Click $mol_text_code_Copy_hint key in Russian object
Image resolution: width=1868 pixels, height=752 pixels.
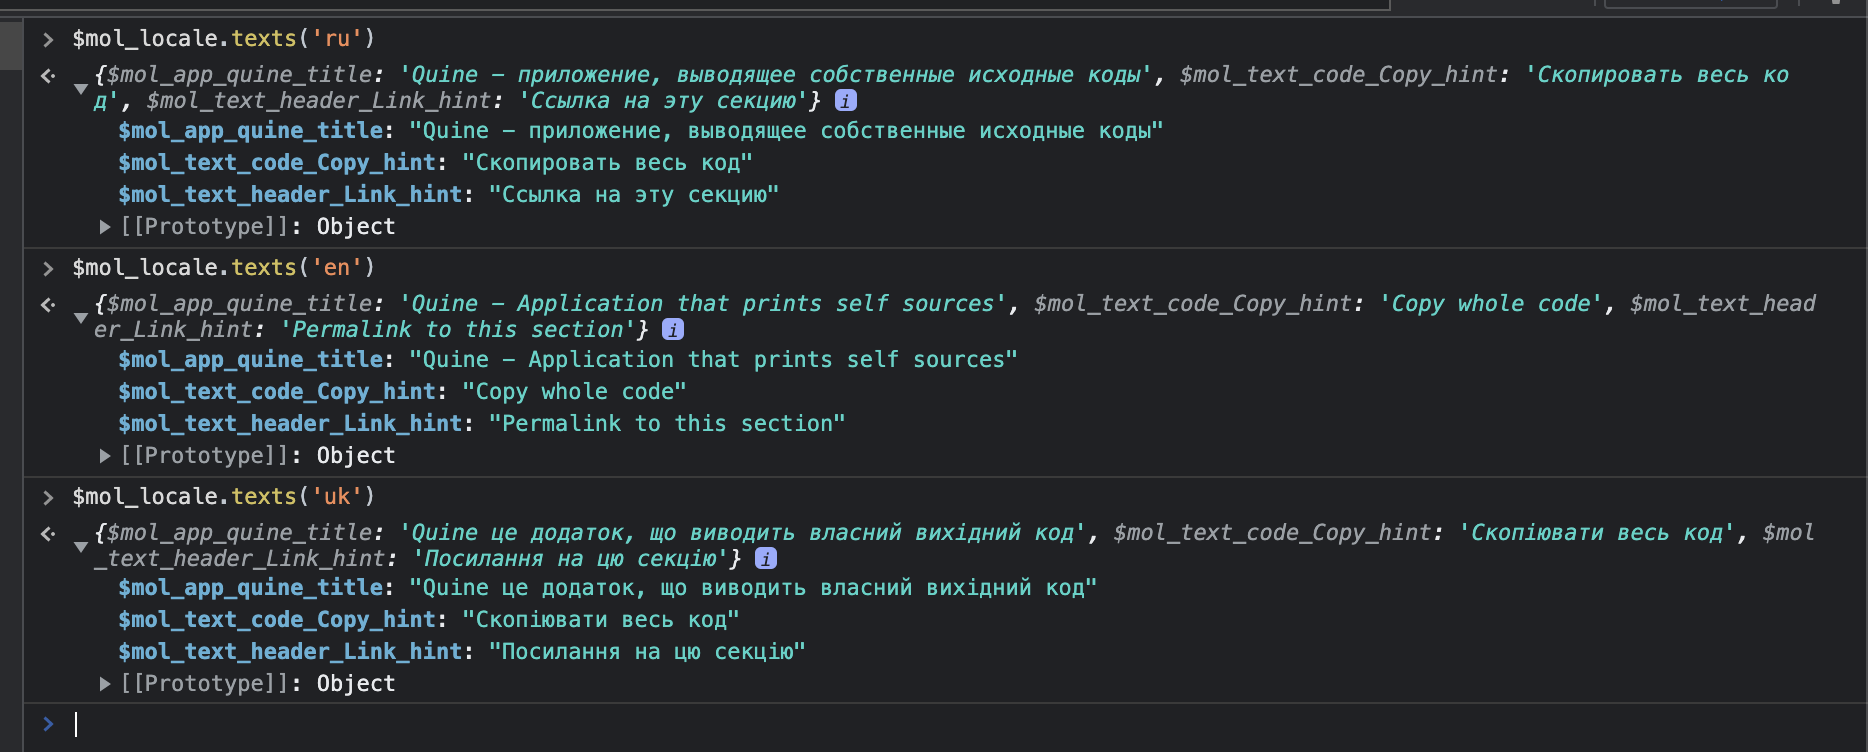tap(277, 163)
